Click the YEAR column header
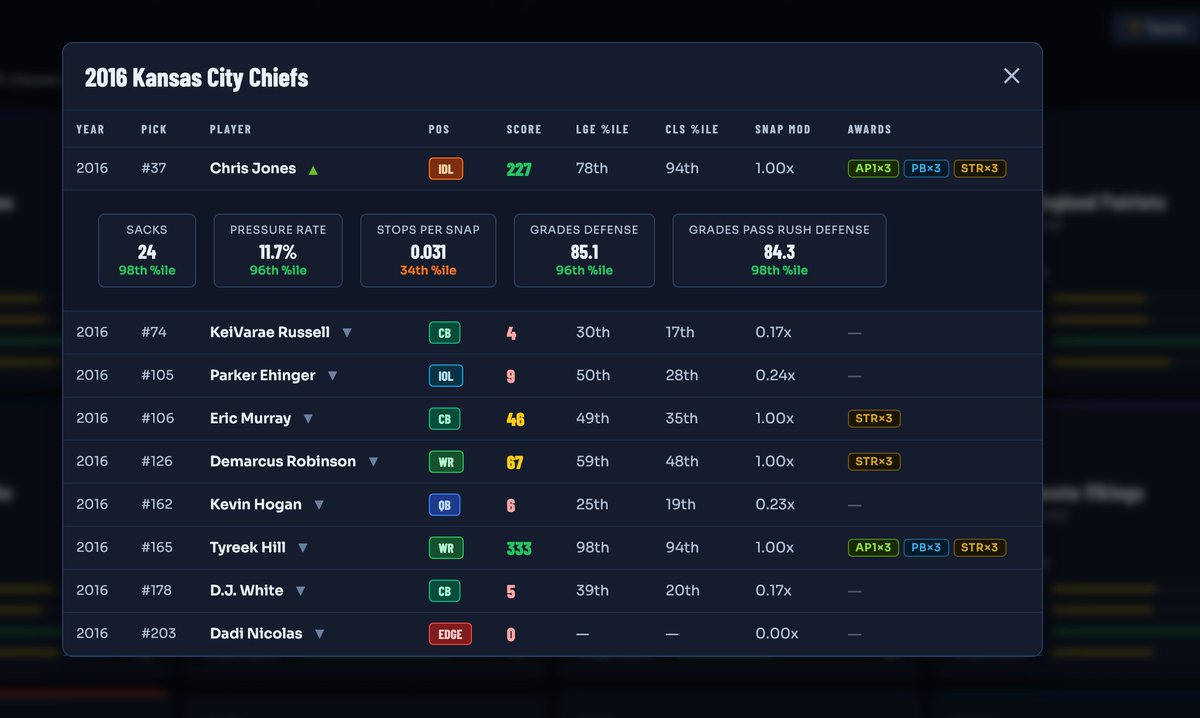Screen dimensions: 1200x718 (x=90, y=129)
